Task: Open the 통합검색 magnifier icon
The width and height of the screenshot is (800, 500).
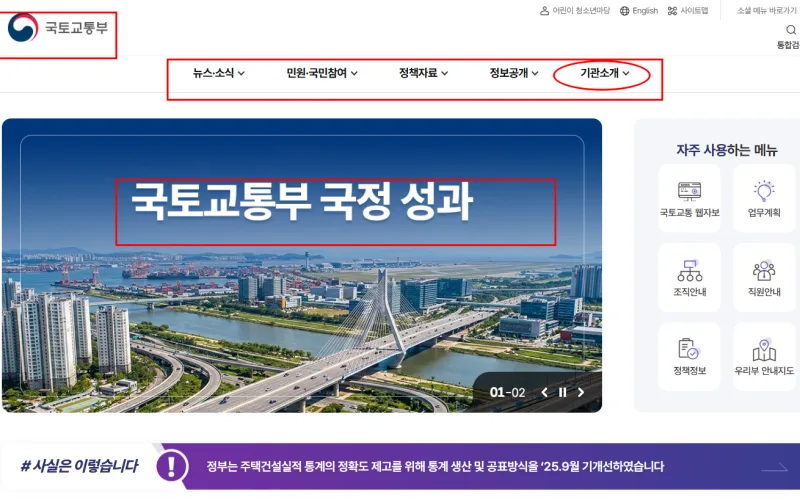Action: (791, 30)
